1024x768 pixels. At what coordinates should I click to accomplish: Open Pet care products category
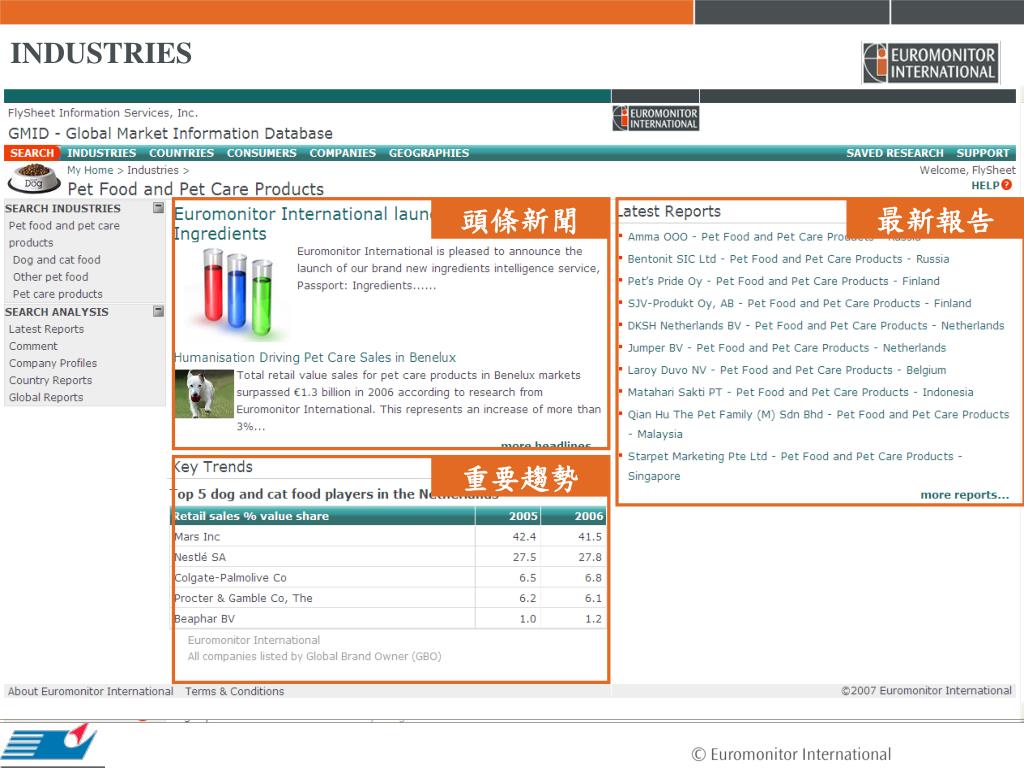[x=57, y=294]
